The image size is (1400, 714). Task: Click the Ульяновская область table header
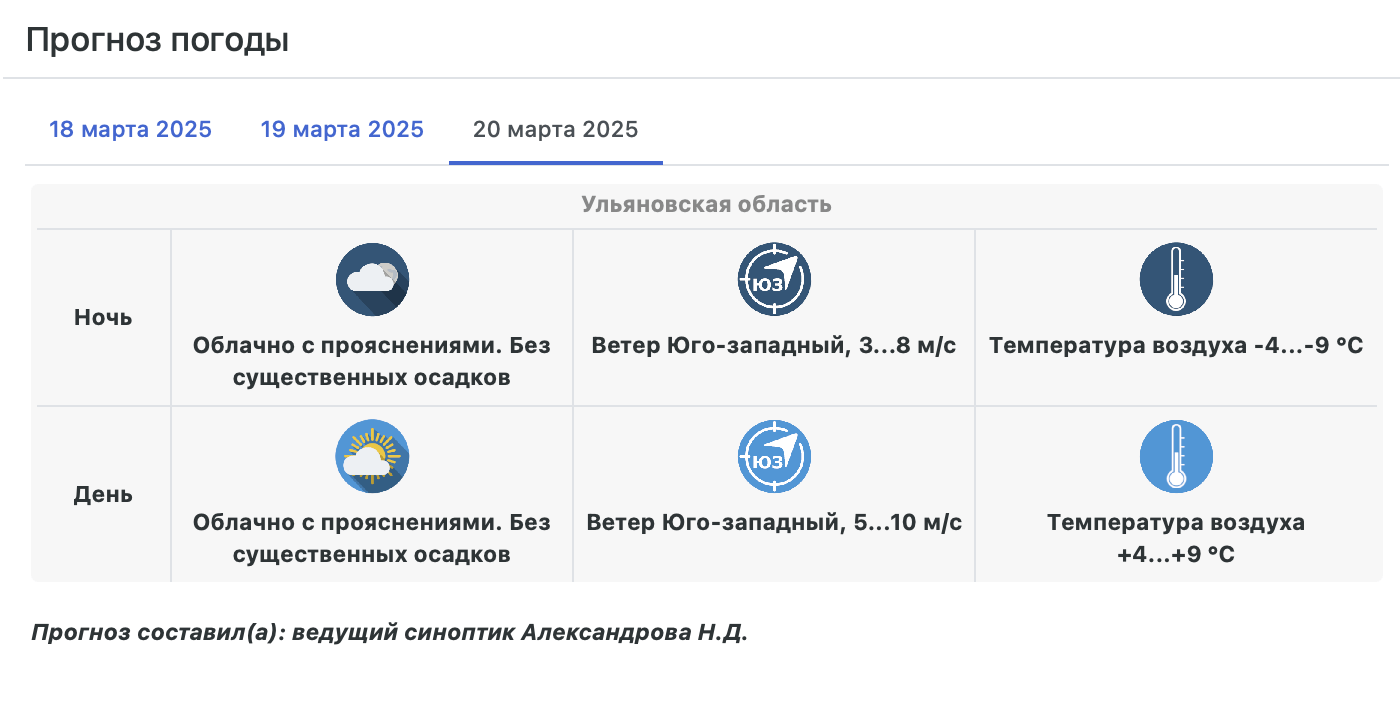tap(706, 205)
